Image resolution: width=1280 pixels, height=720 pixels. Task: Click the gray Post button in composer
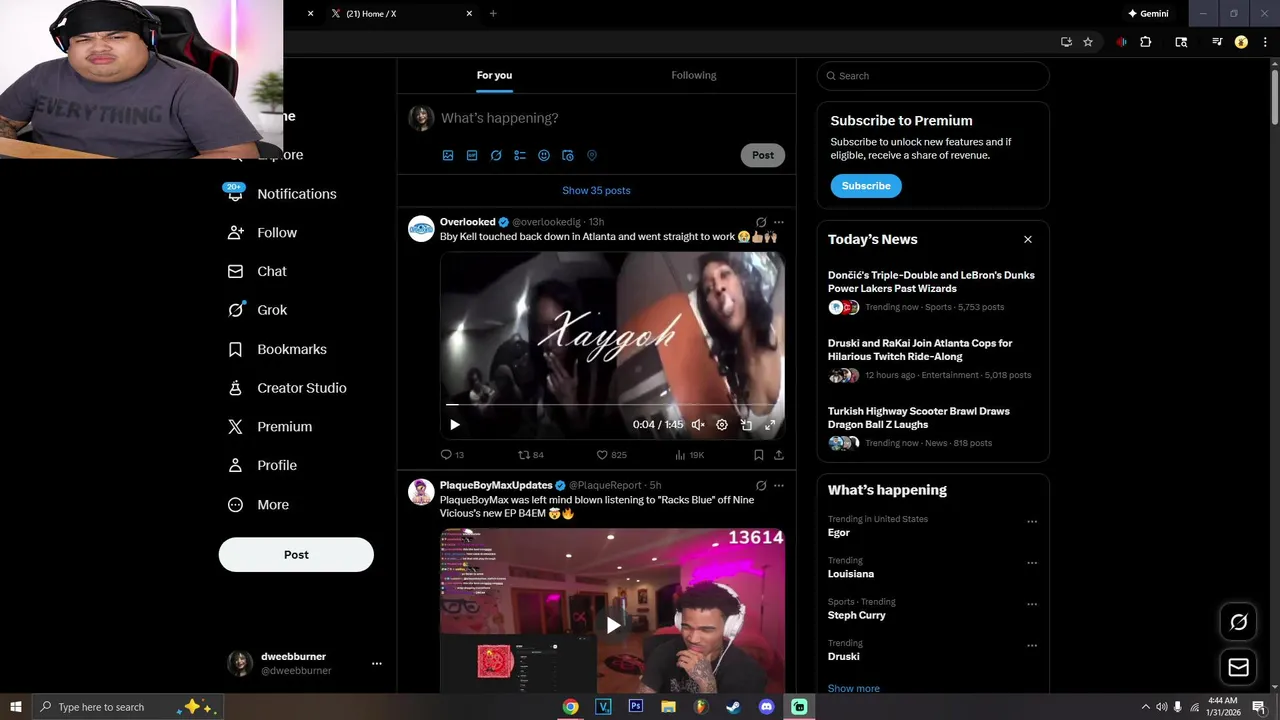pos(763,155)
